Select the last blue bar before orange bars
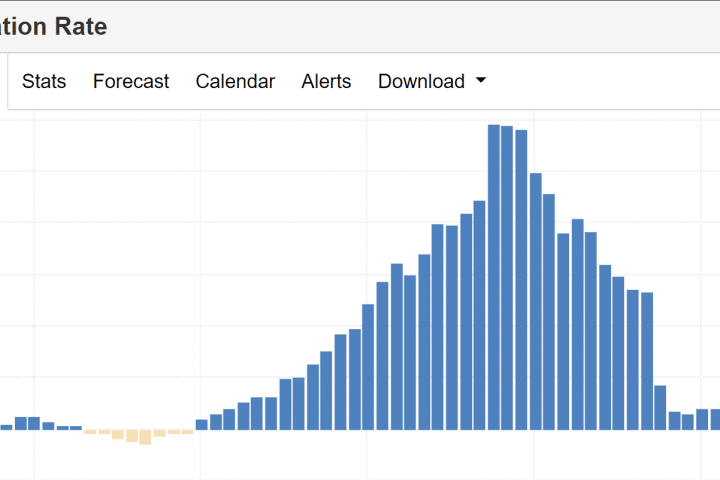The image size is (720, 480). pyautogui.click(x=76, y=428)
